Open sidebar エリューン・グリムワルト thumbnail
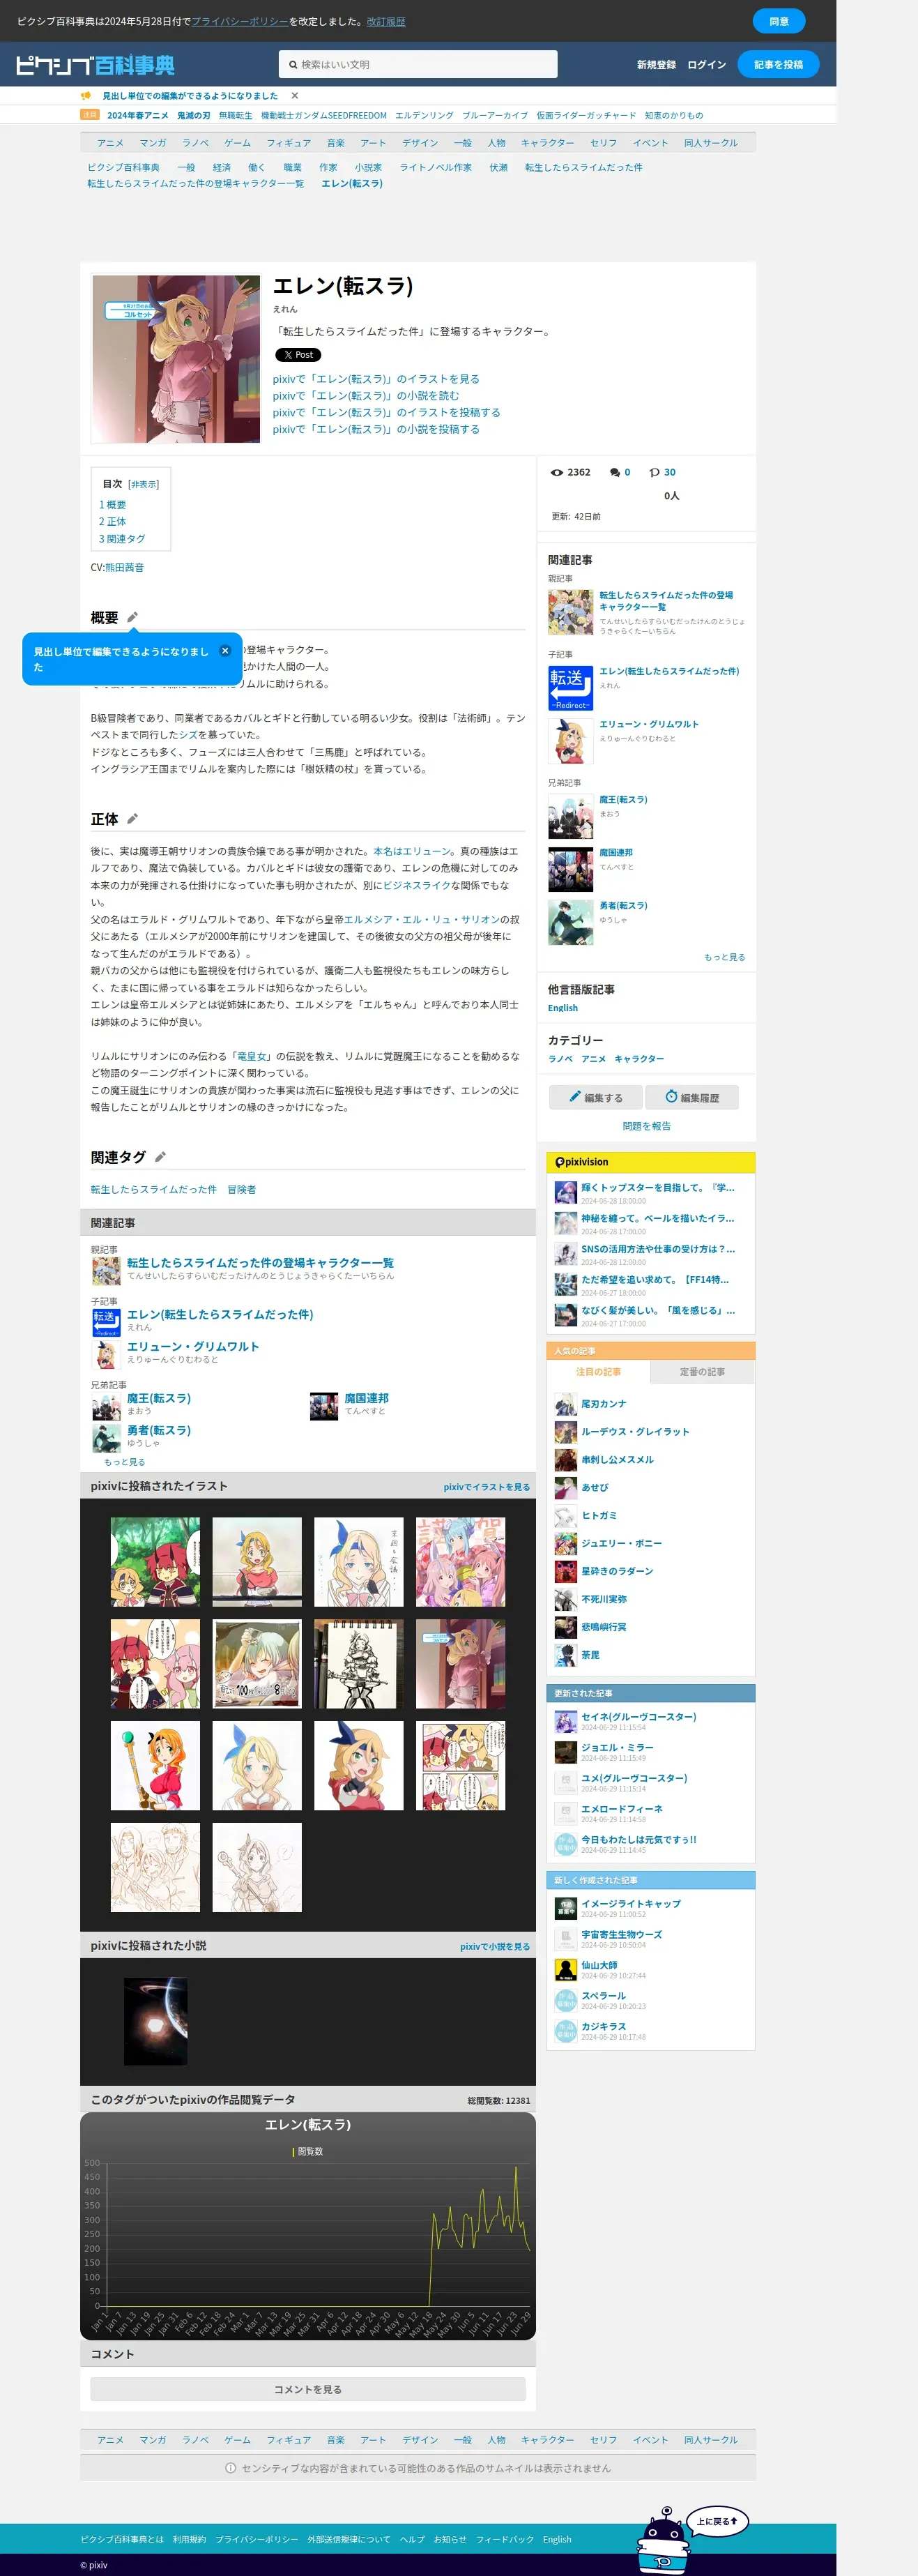 570,742
